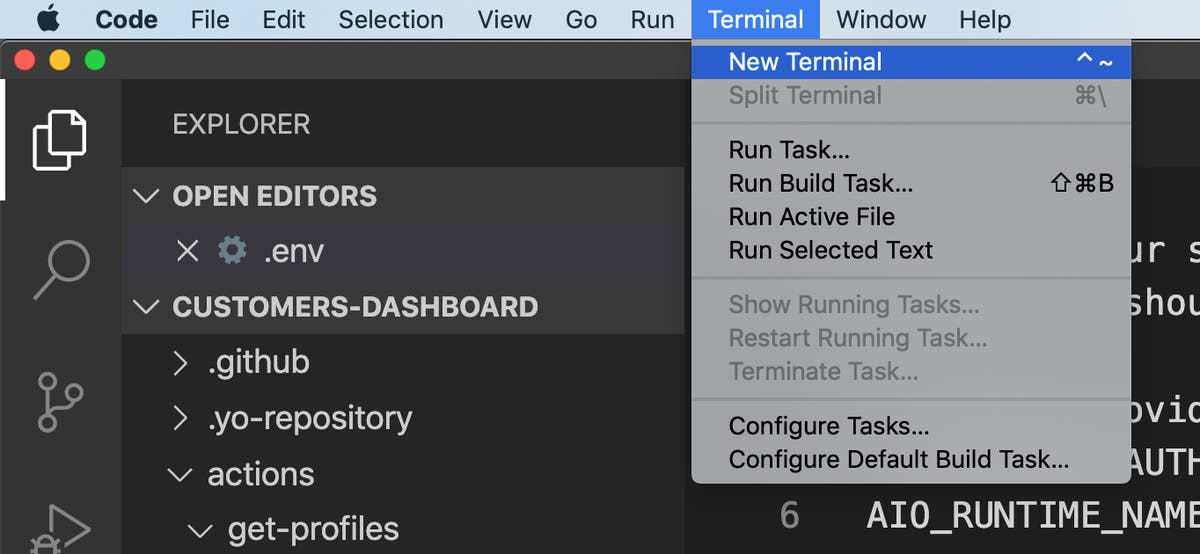Collapse the Open Editors section

(147, 196)
